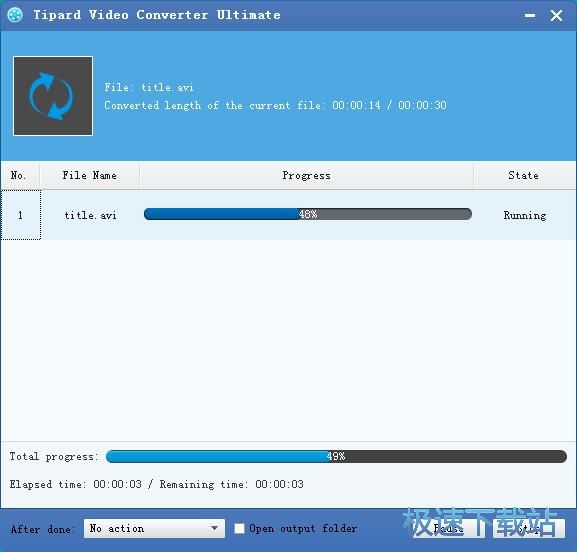Sort by the File Name column header
The height and width of the screenshot is (552, 577).
[89, 176]
